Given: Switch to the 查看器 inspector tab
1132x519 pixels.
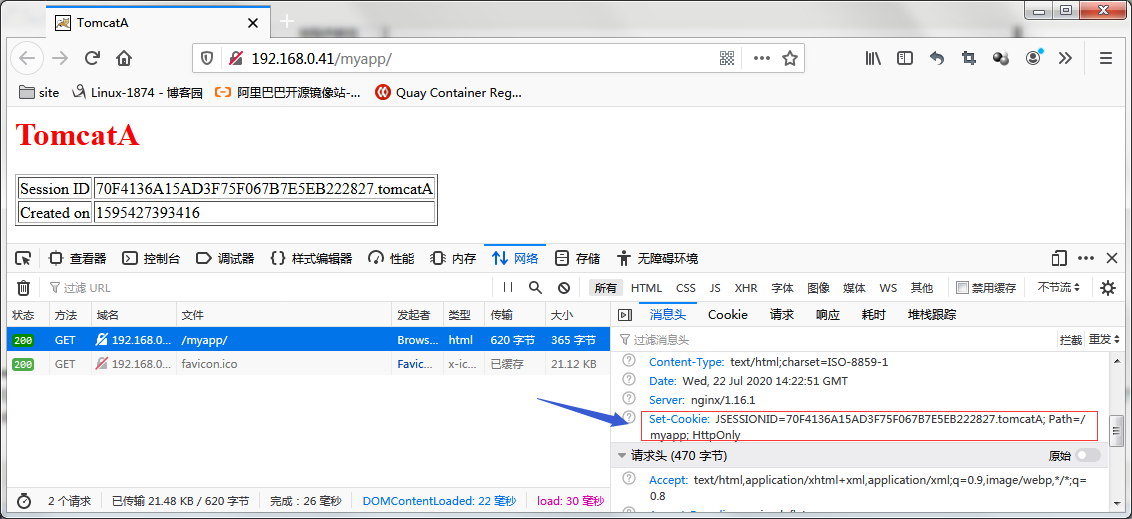Looking at the screenshot, I should (77, 258).
